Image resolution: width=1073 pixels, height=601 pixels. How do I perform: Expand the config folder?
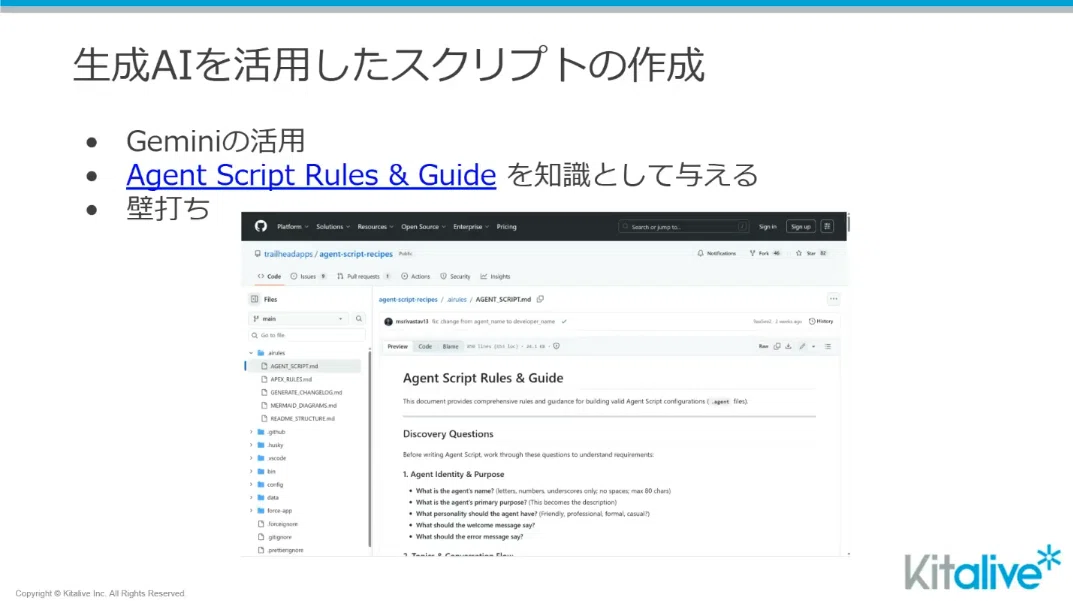[x=251, y=485]
